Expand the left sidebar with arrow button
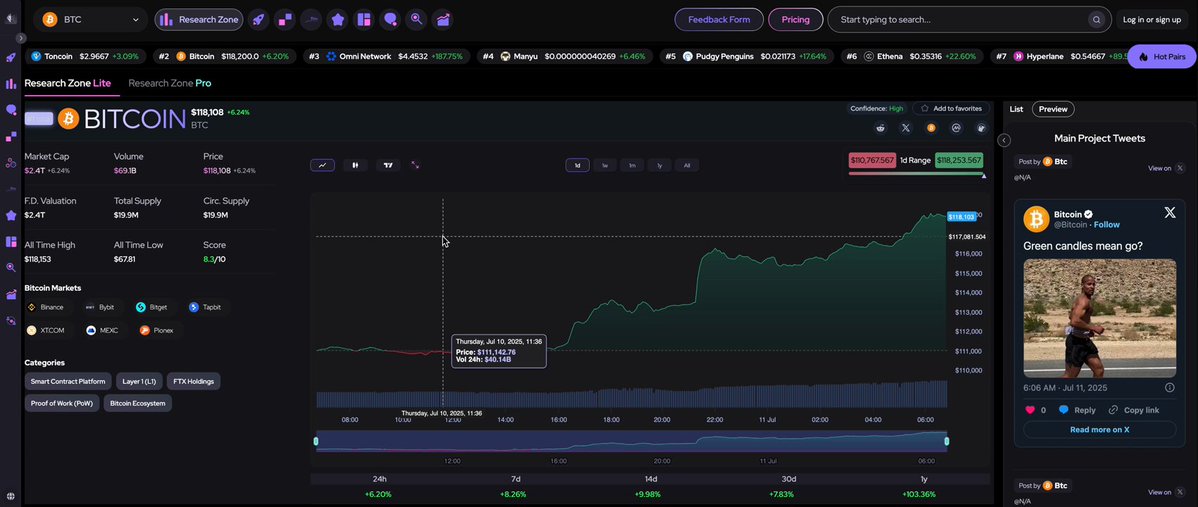 21,37
